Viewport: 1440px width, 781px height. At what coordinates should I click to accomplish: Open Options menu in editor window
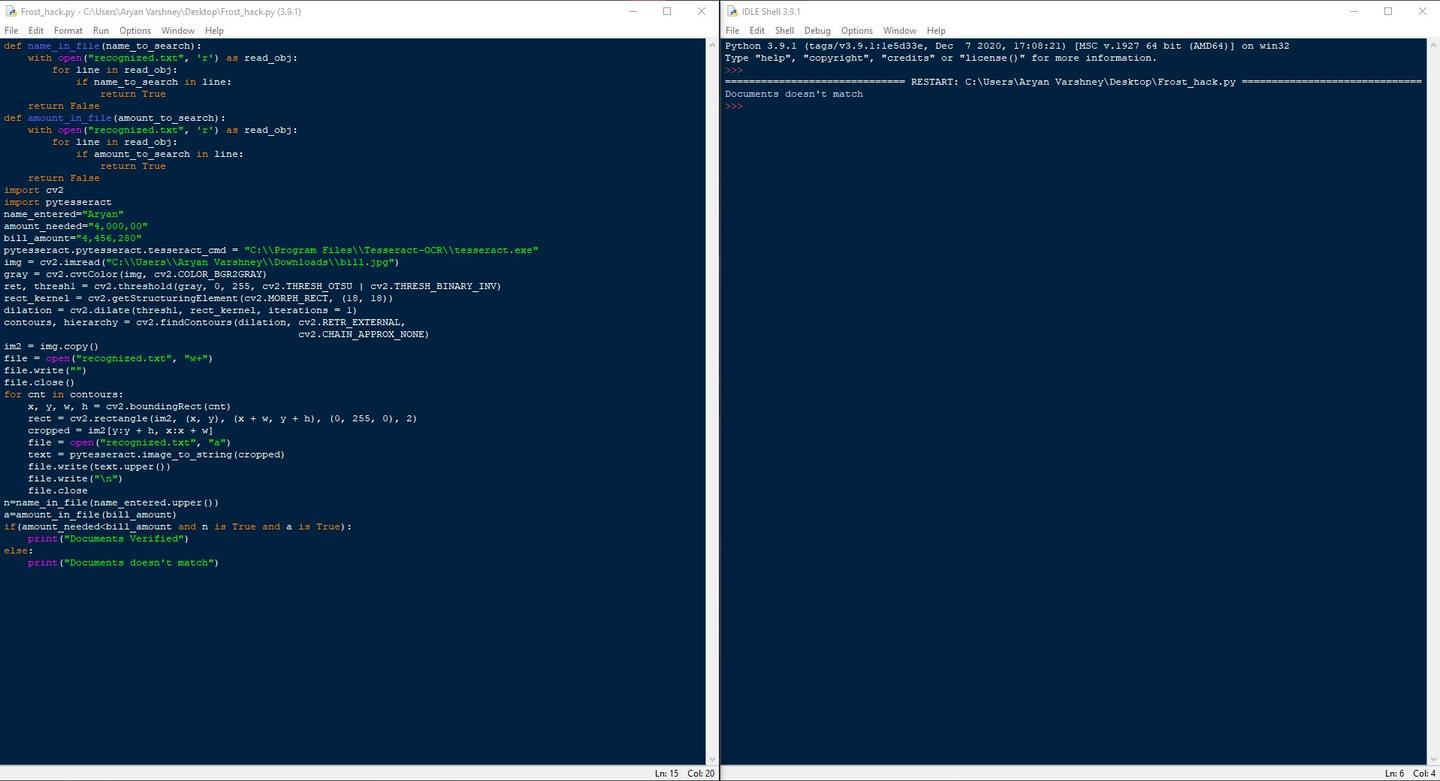tap(135, 31)
